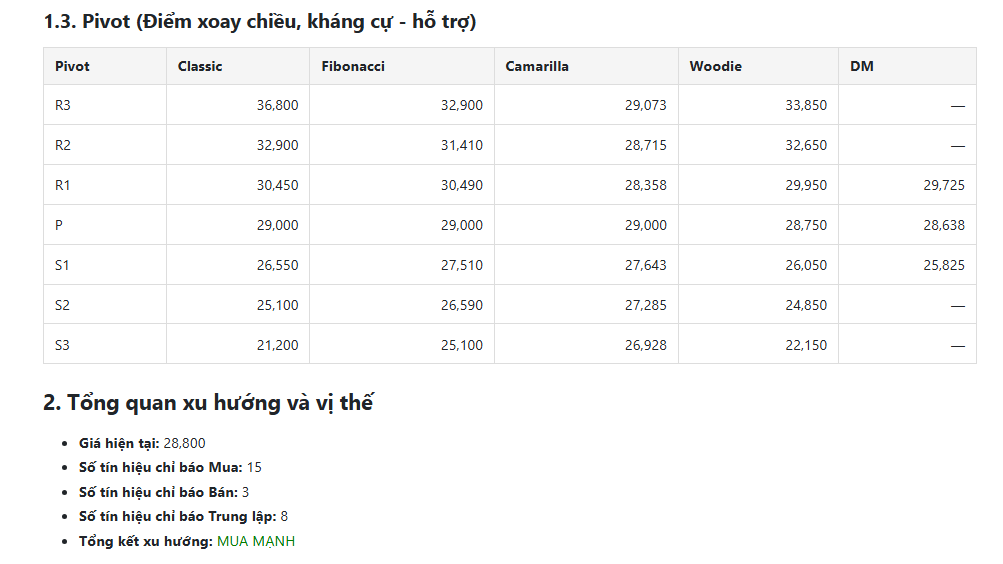1003x564 pixels.
Task: Click Classic R3 value 36,800
Action: point(277,105)
